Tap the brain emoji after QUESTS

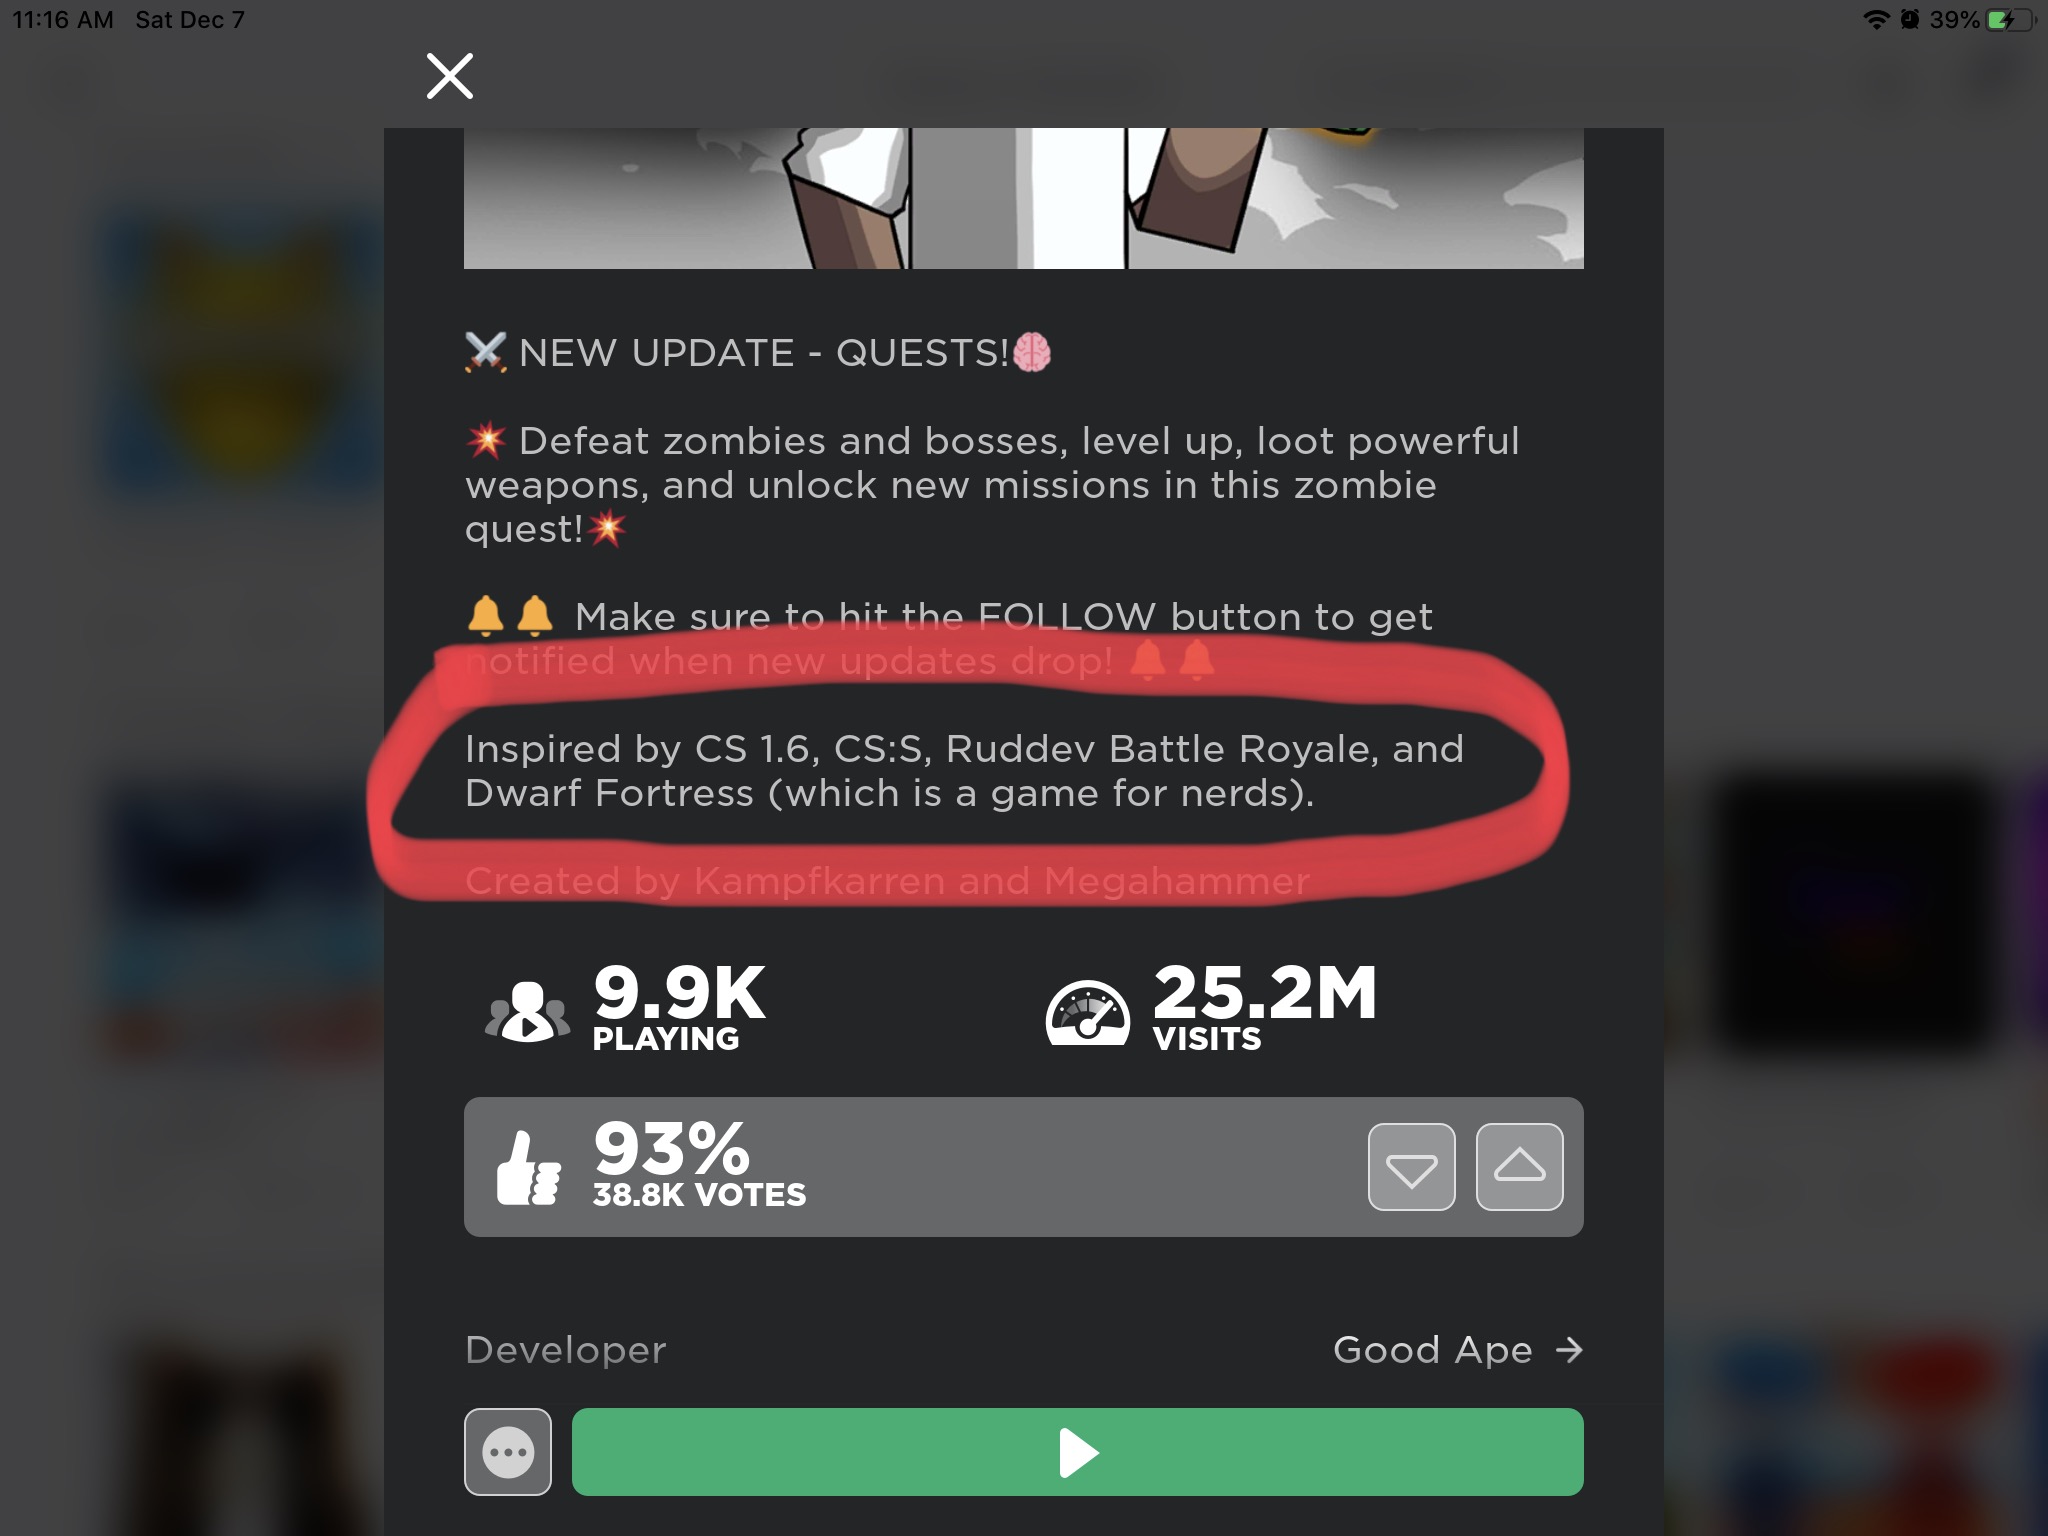click(1032, 352)
